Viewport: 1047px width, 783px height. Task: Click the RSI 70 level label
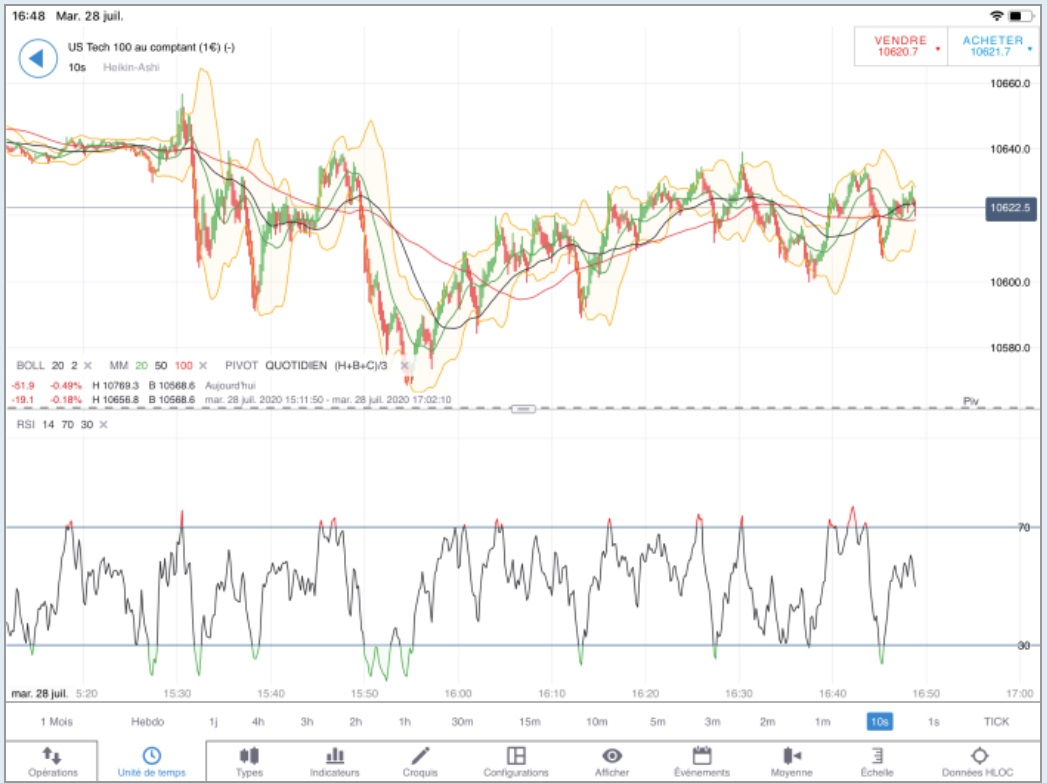(x=1024, y=527)
